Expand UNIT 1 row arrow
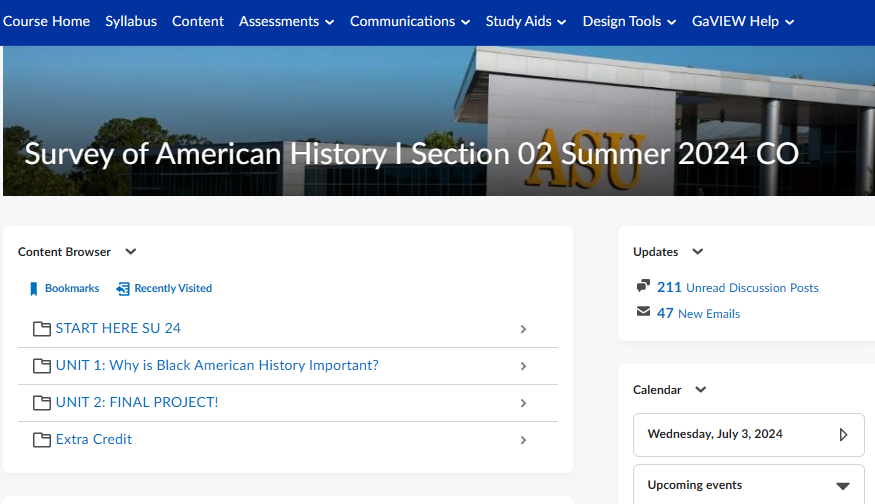The width and height of the screenshot is (875, 504). [523, 366]
